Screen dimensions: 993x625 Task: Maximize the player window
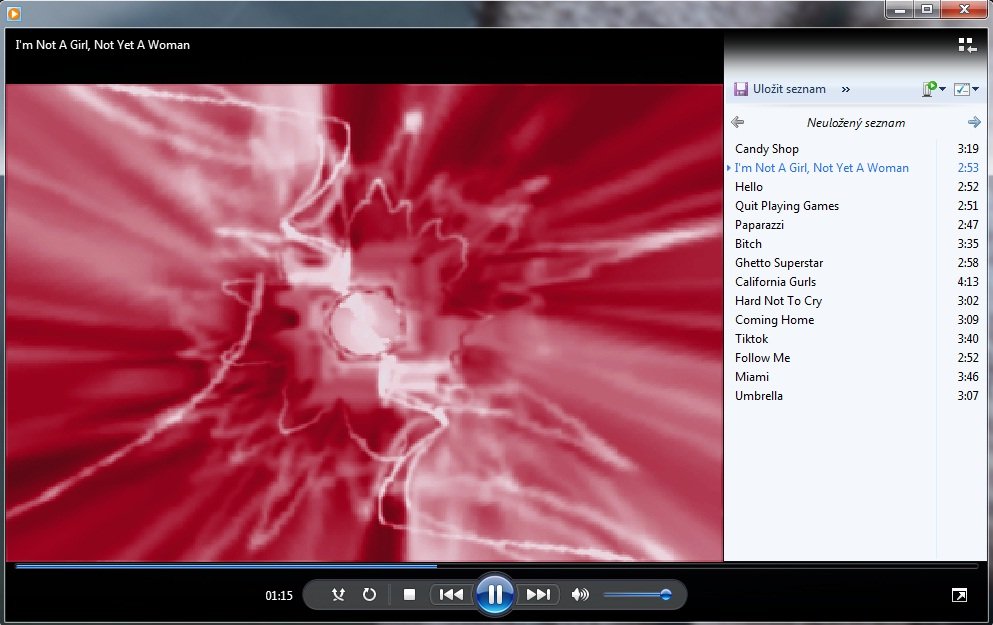point(927,9)
